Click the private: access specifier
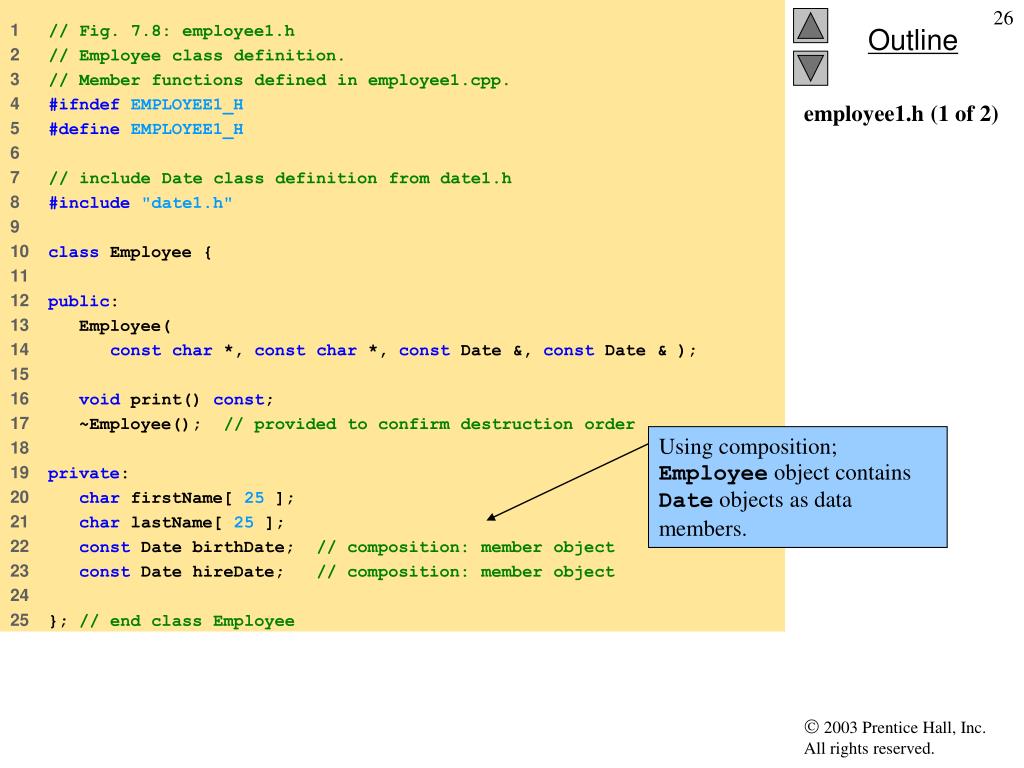Image resolution: width=1024 pixels, height=768 pixels. [x=88, y=473]
